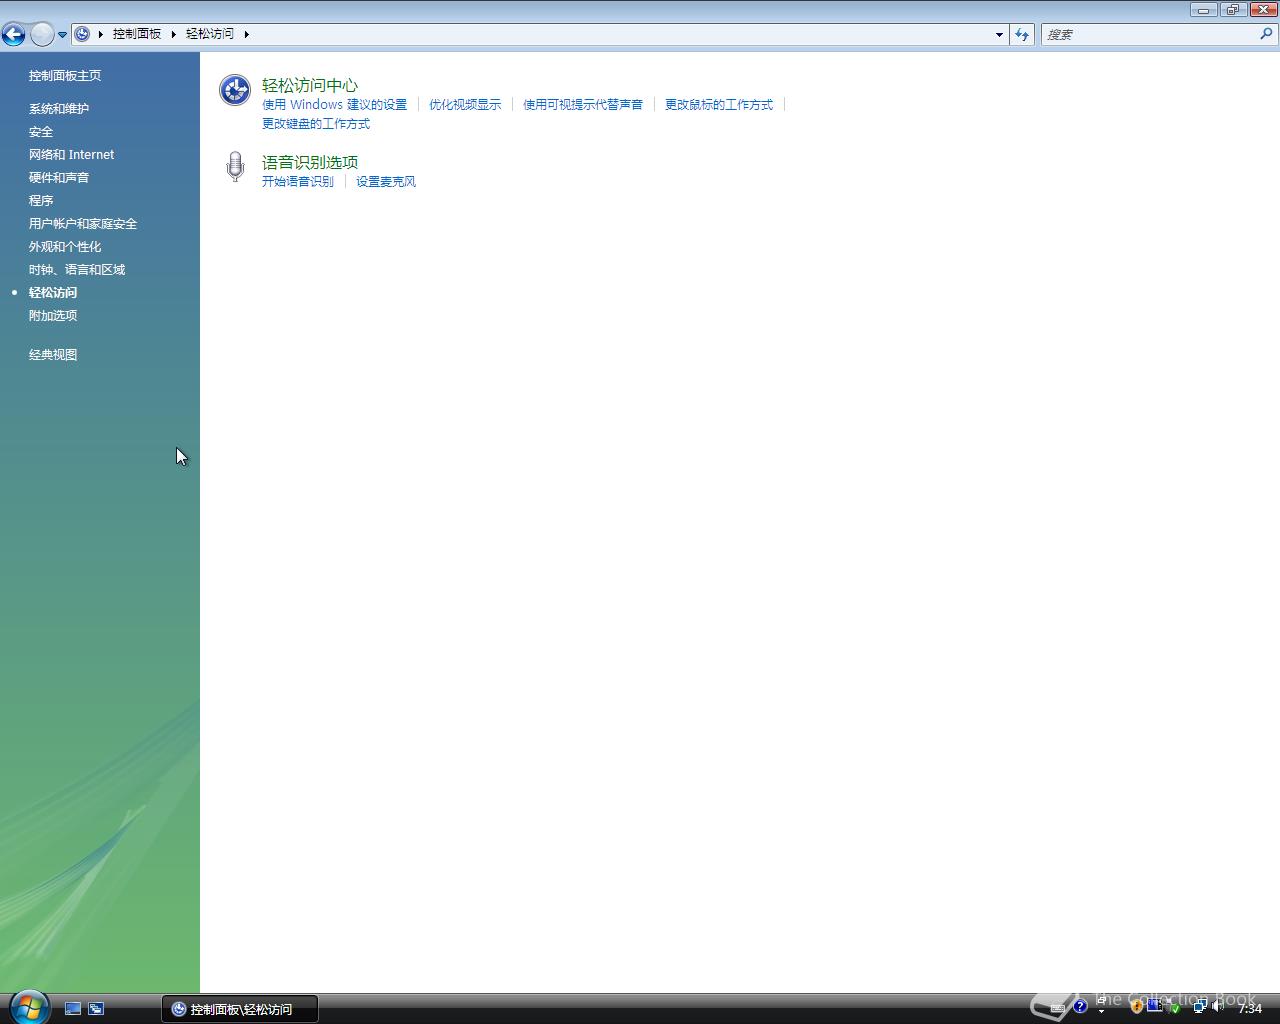
Task: Click 使用可视提示代替声音 link
Action: click(x=583, y=105)
